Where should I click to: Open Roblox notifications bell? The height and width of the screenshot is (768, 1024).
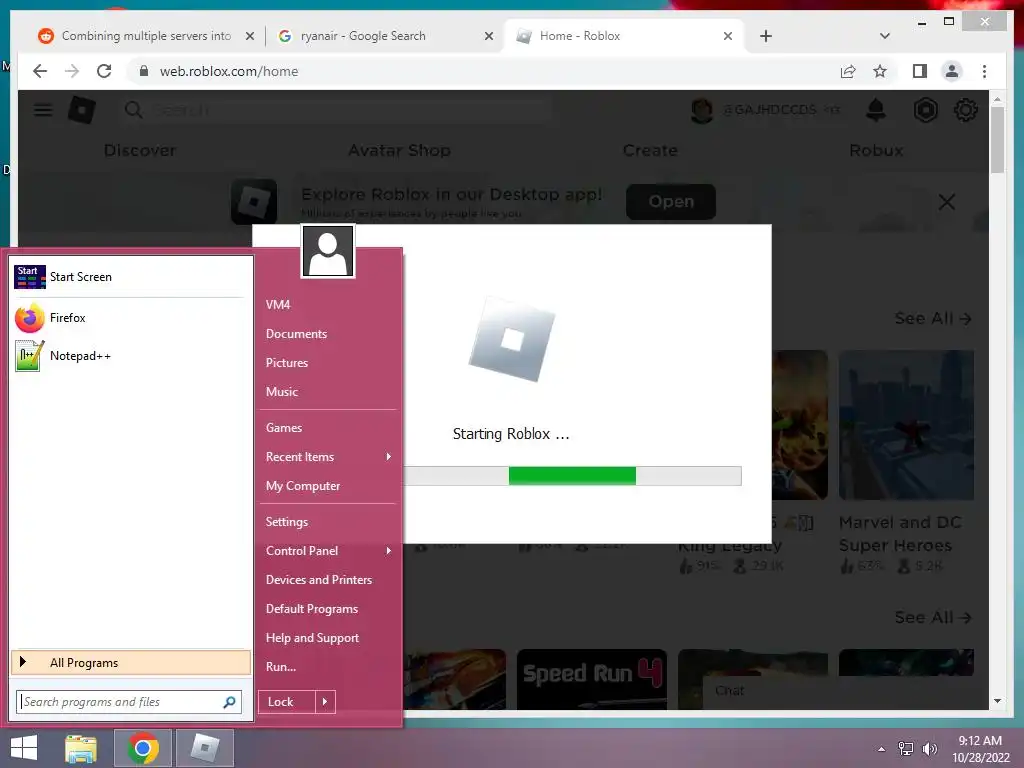coord(876,110)
